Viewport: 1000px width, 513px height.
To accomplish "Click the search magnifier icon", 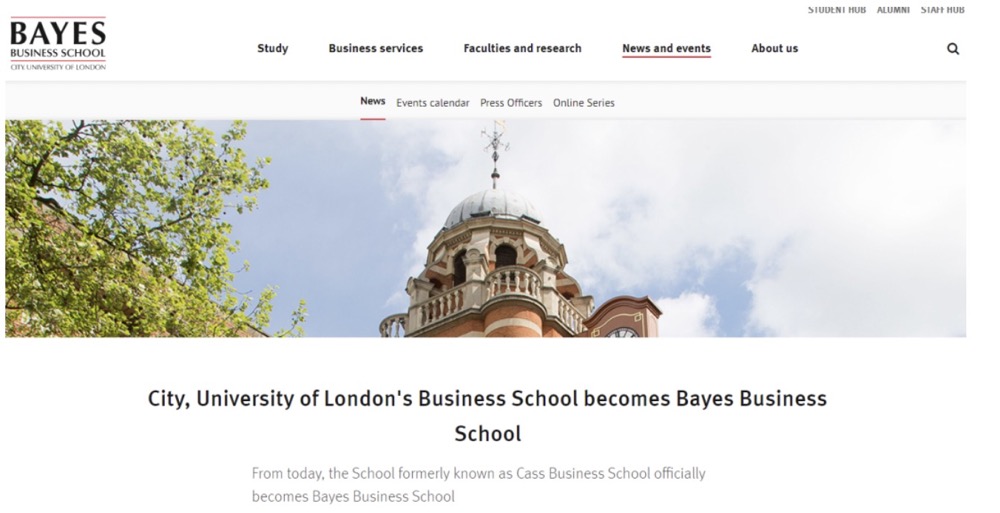I will click(953, 48).
